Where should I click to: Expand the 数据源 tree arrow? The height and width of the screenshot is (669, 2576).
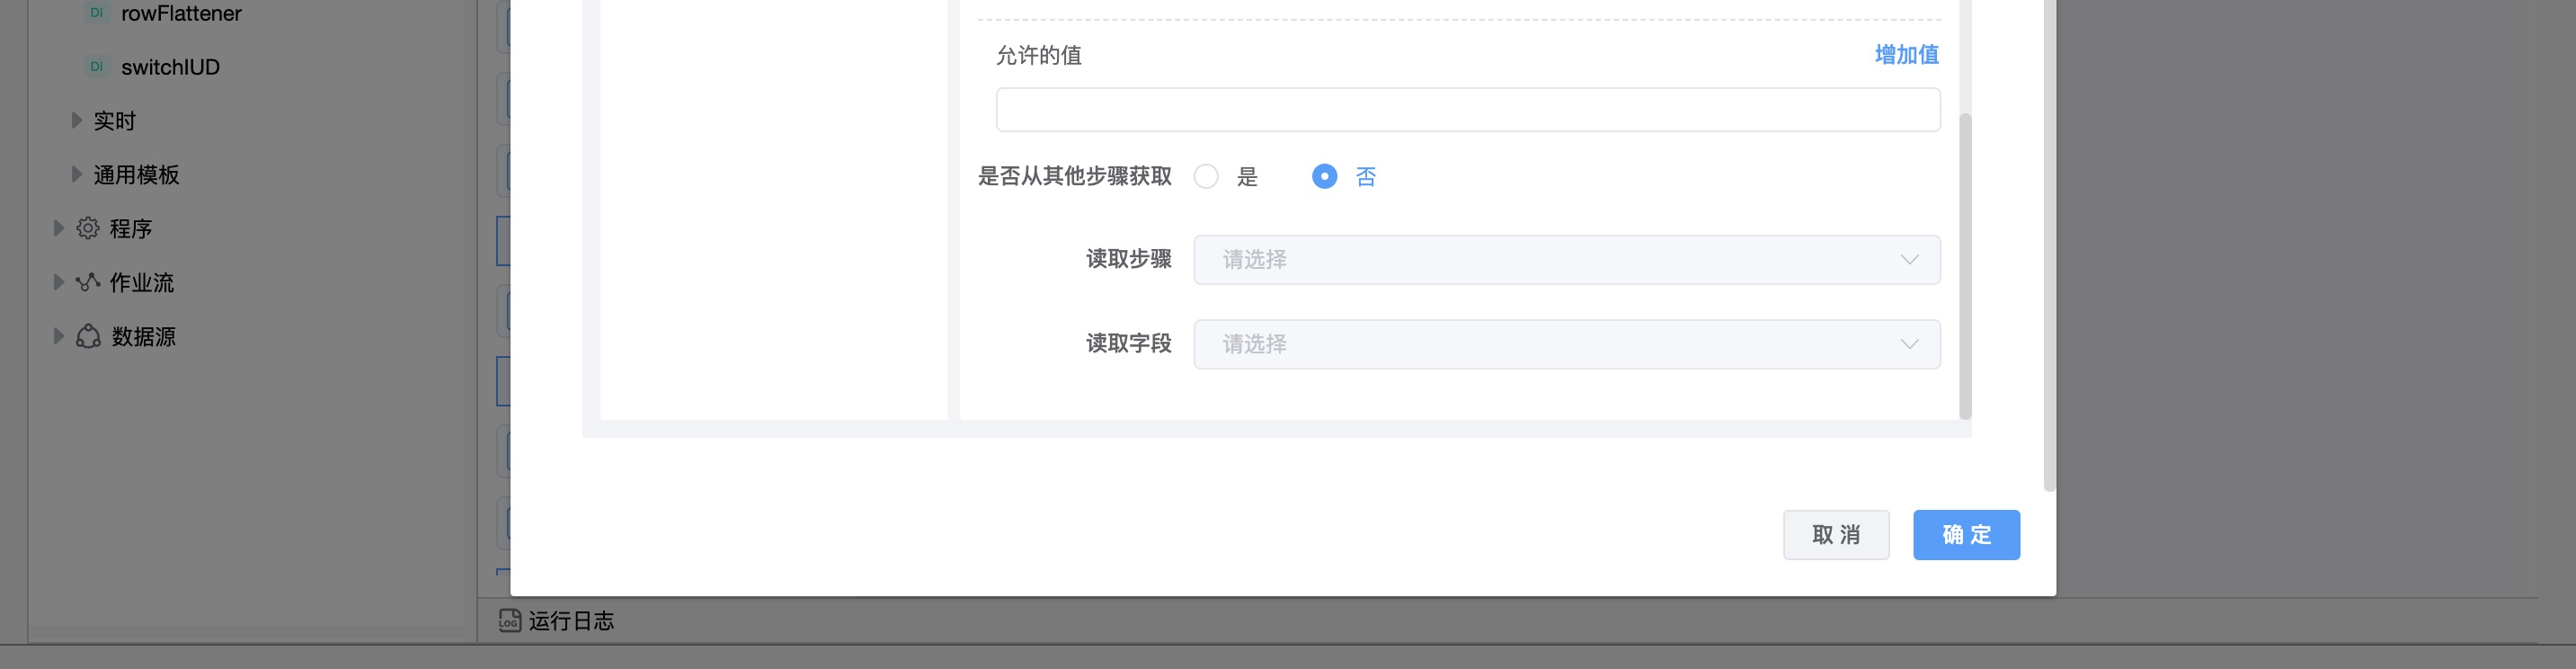coord(58,337)
